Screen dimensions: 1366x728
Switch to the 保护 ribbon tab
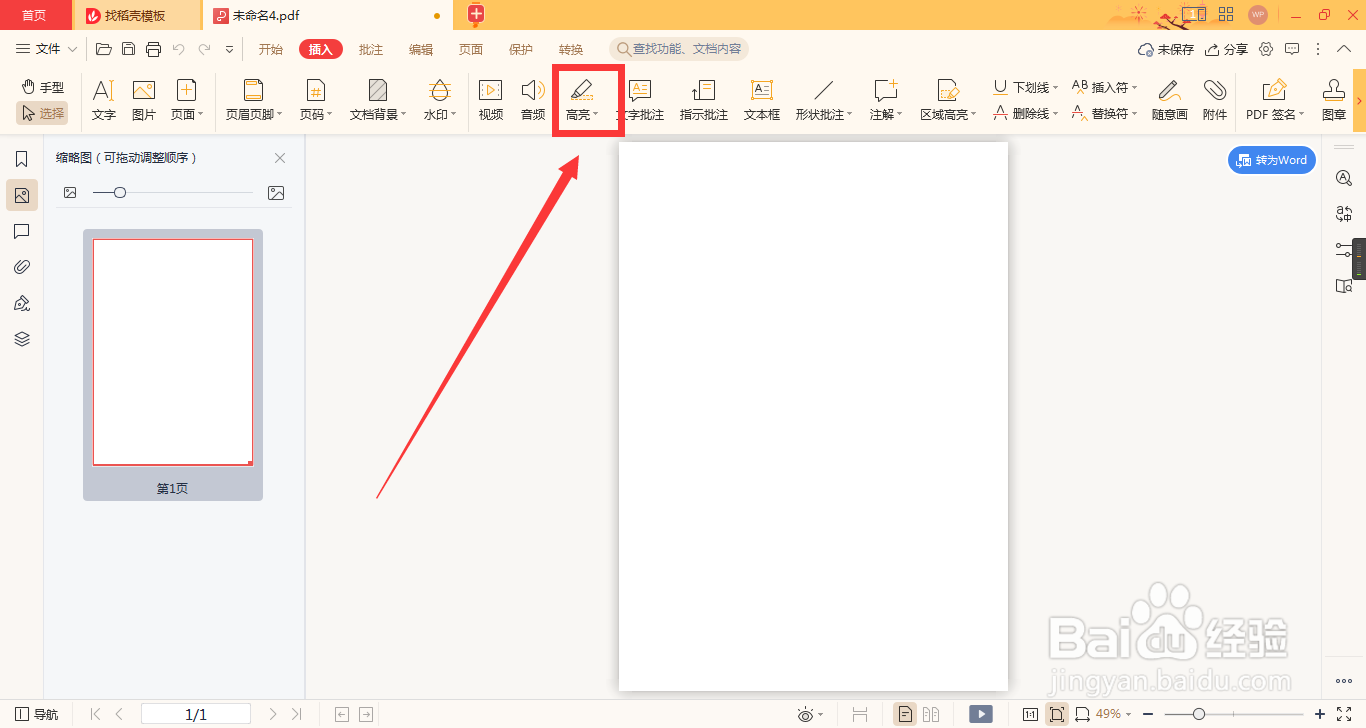coord(521,49)
